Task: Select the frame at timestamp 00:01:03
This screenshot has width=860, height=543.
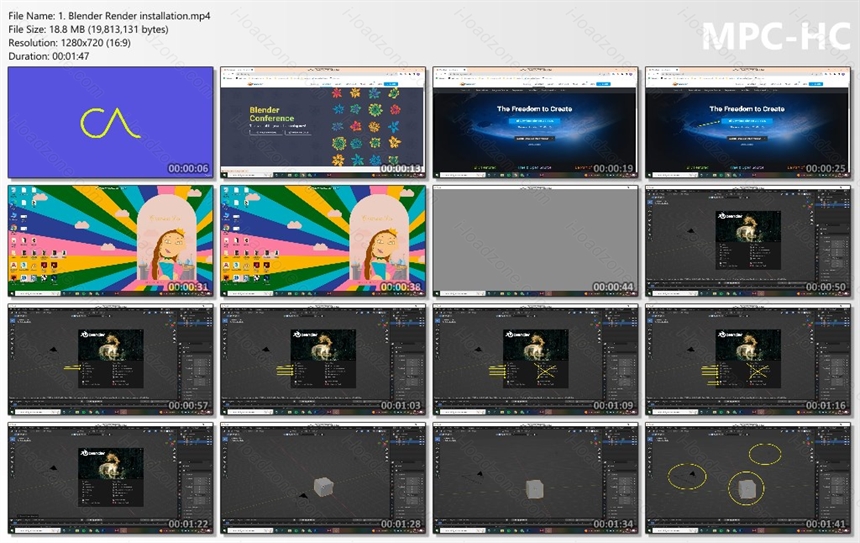Action: 323,359
